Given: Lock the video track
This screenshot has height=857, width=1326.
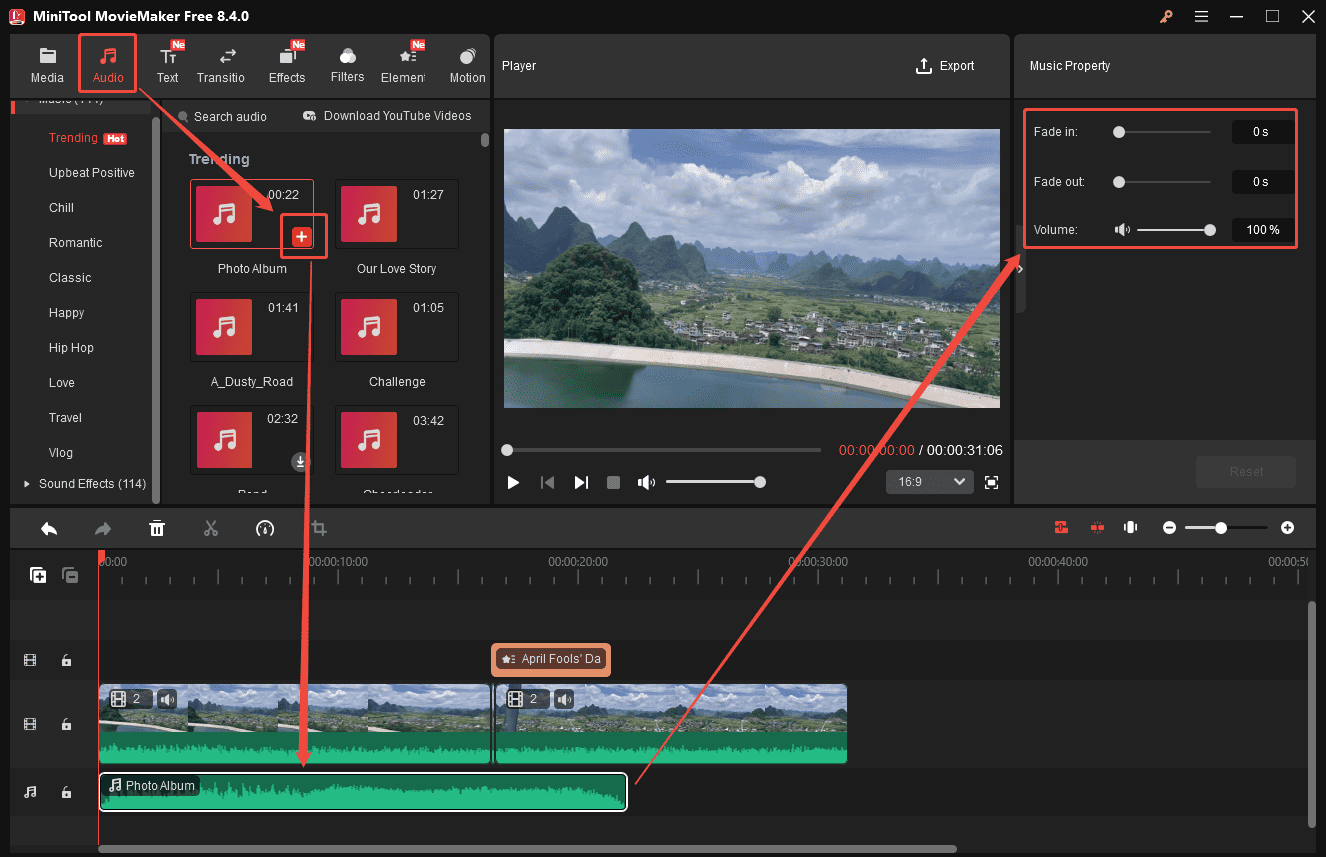Looking at the screenshot, I should [66, 724].
